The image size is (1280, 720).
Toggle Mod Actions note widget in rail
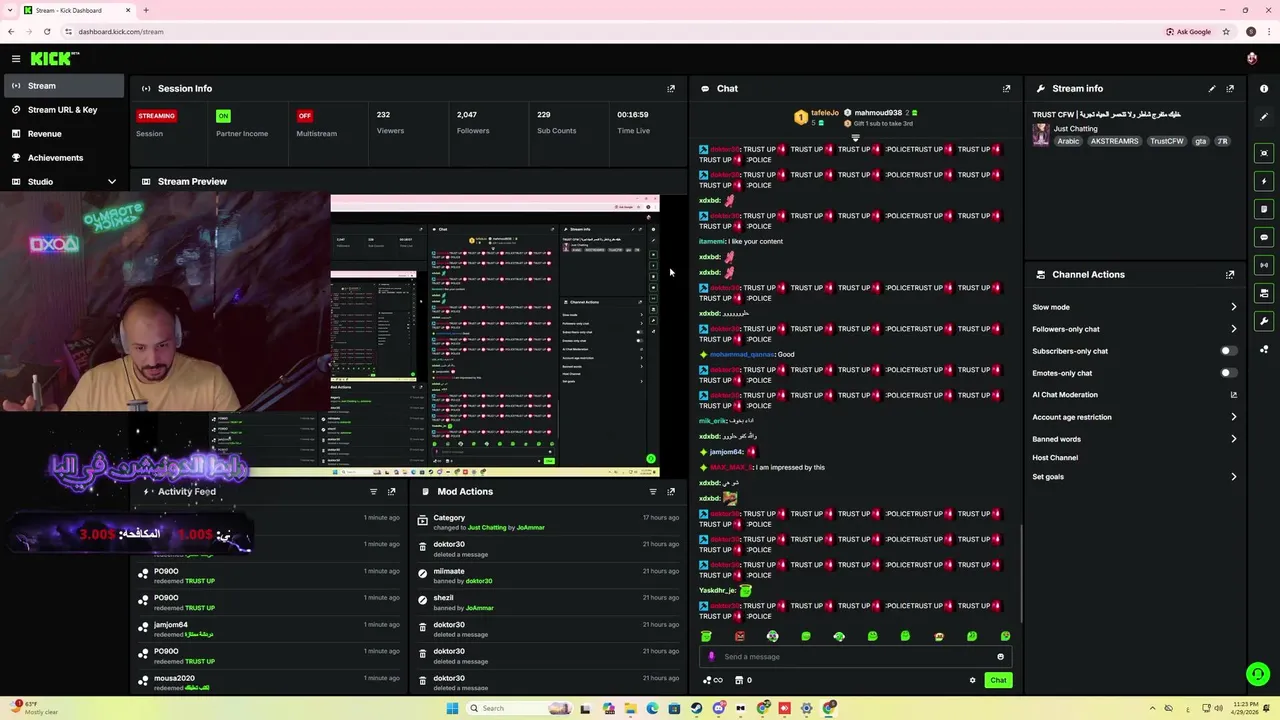1264,209
